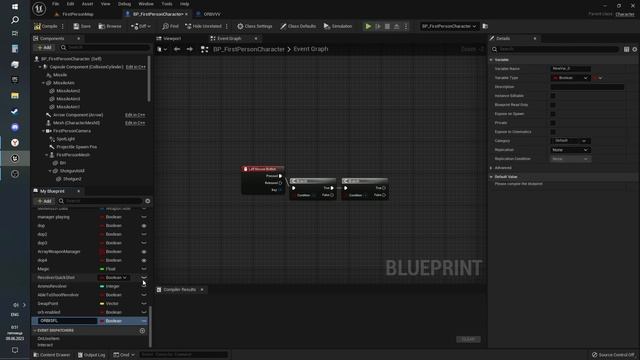
Task: Click Vector type color pill of SwapPoint
Action: click(102, 304)
